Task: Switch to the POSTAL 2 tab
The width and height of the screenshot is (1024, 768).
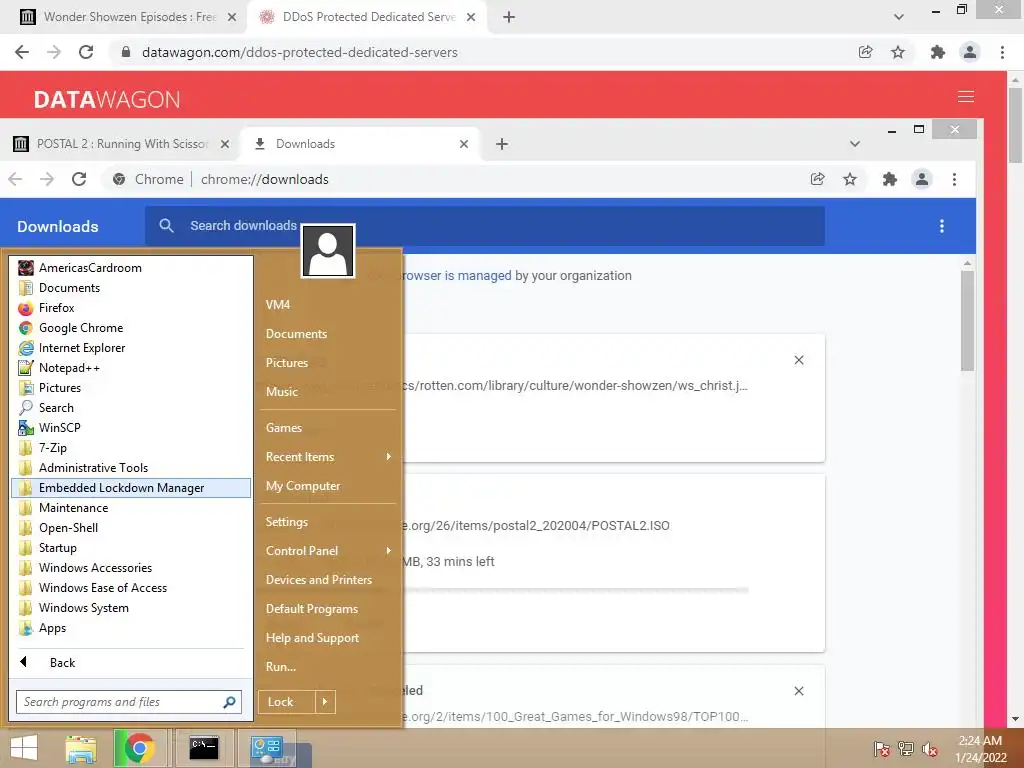Action: pyautogui.click(x=121, y=144)
